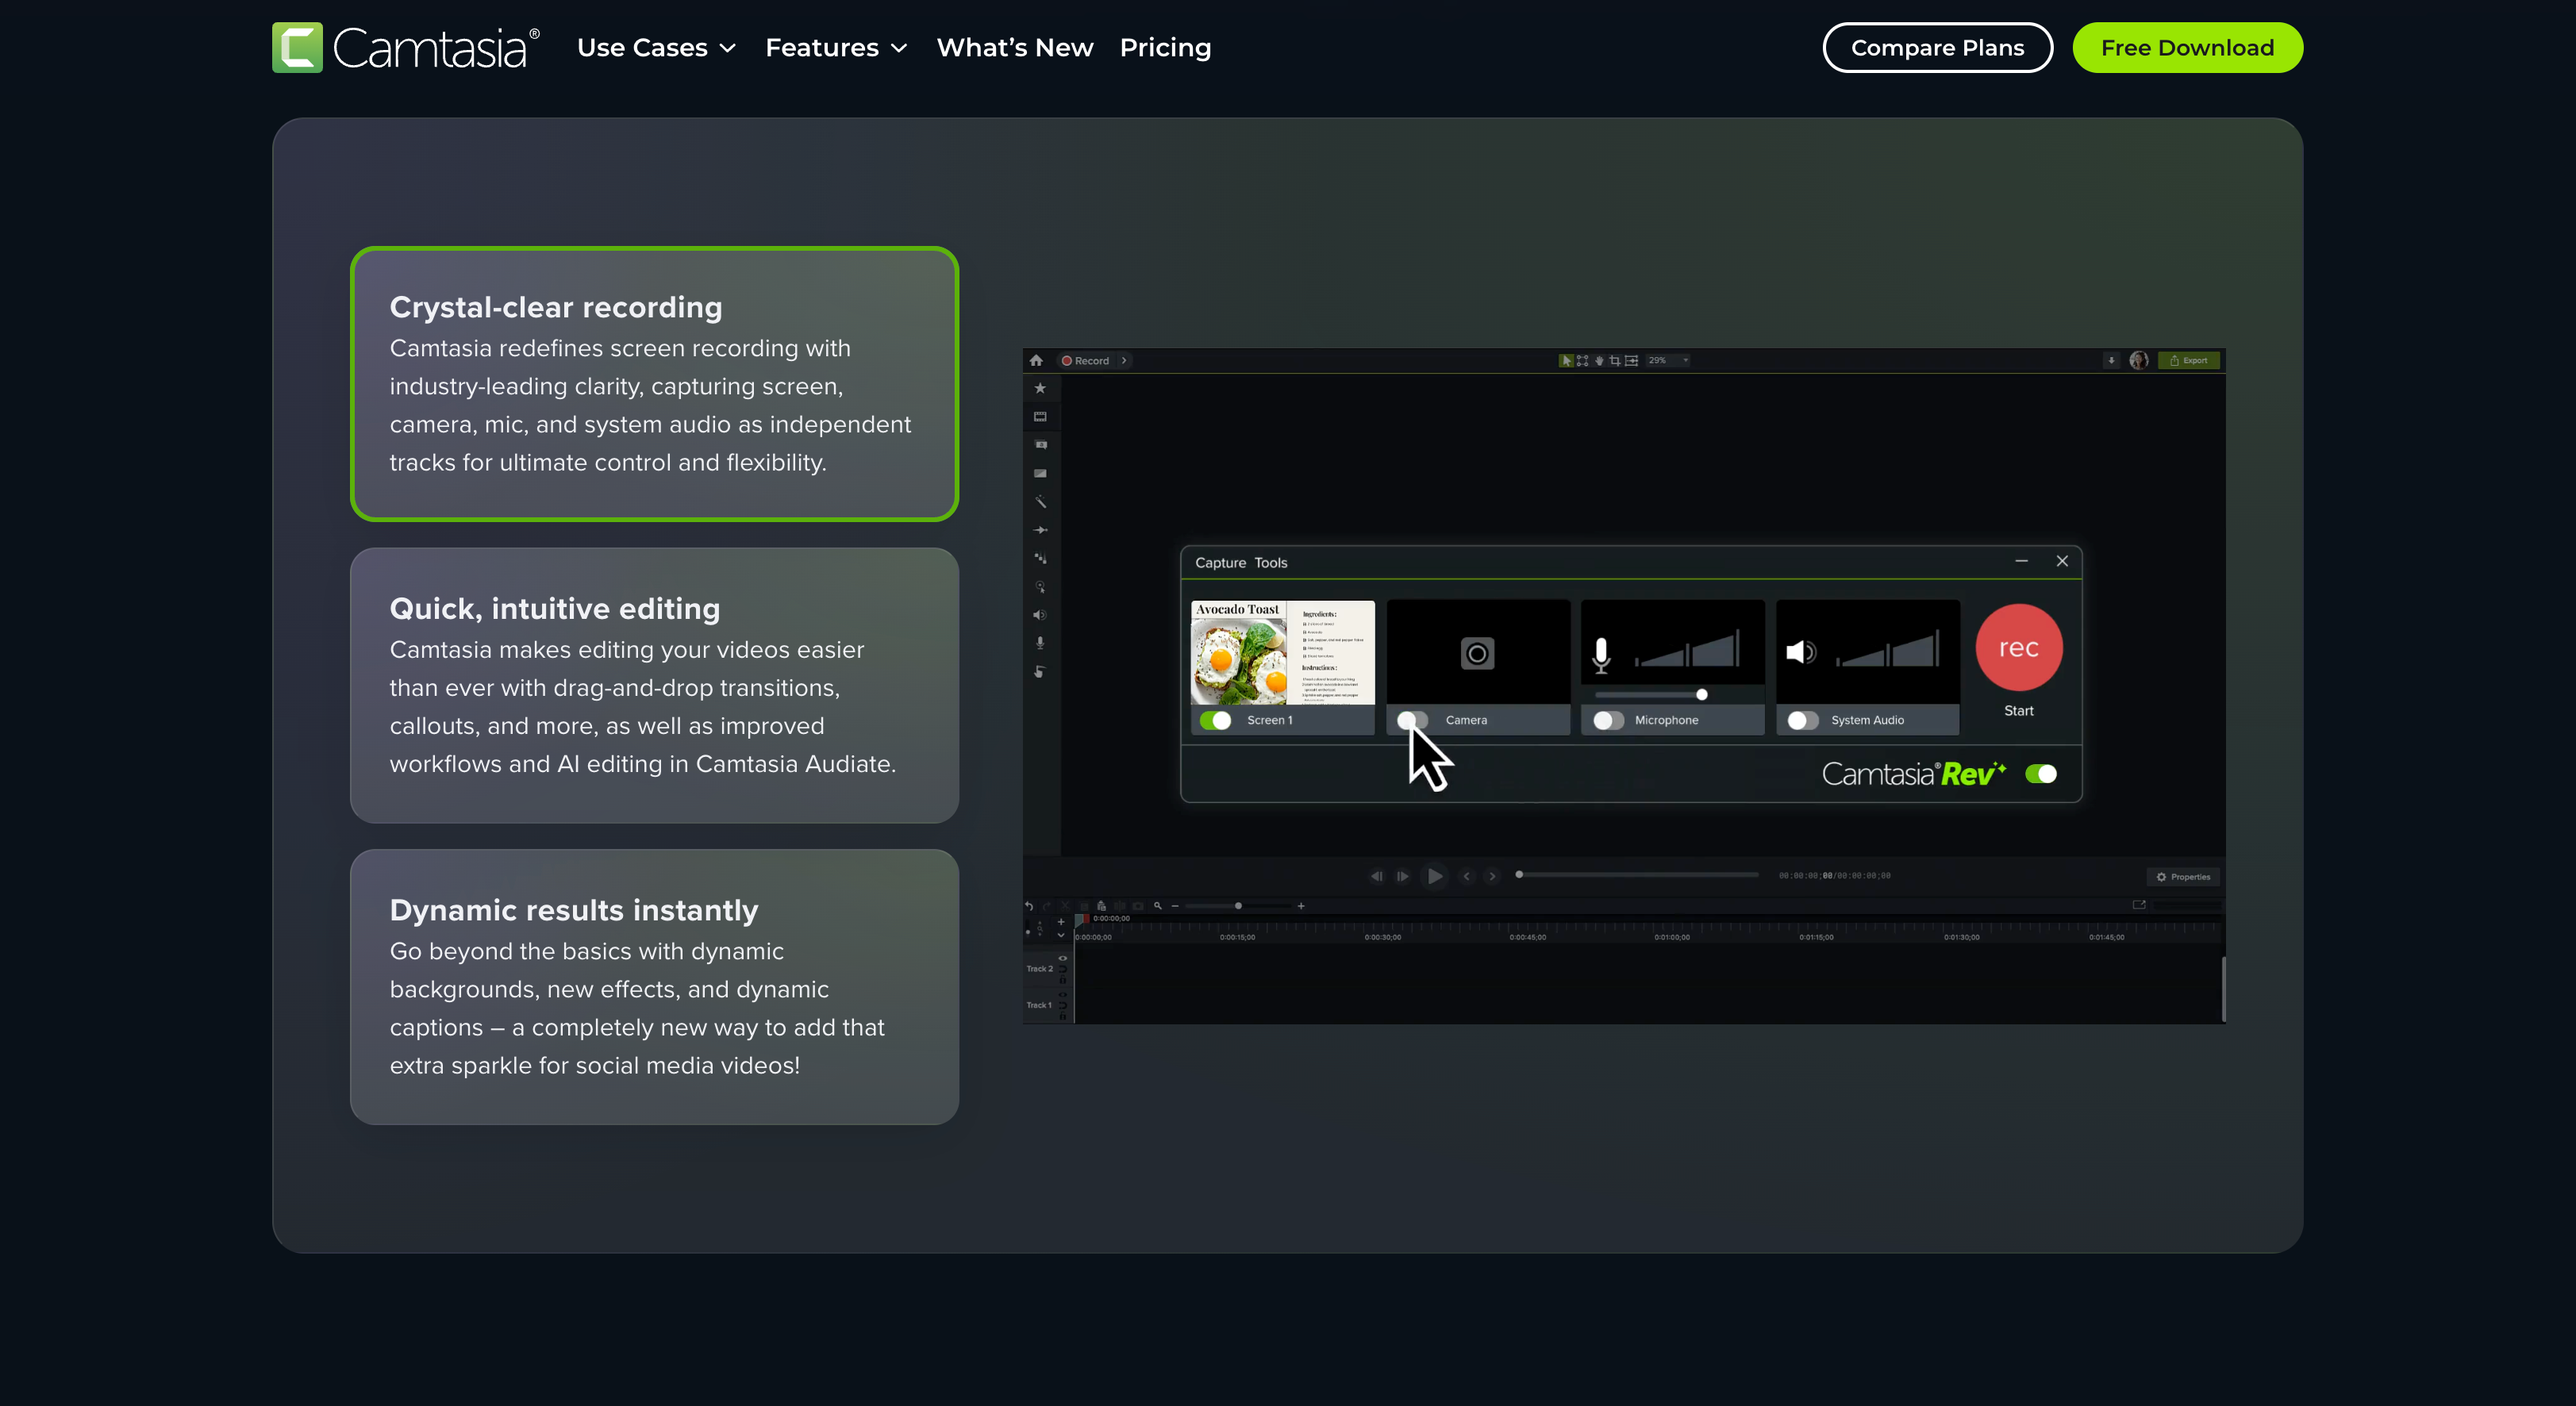This screenshot has height=1406, width=2576.
Task: Click the download arrow icon near Export
Action: click(2111, 360)
